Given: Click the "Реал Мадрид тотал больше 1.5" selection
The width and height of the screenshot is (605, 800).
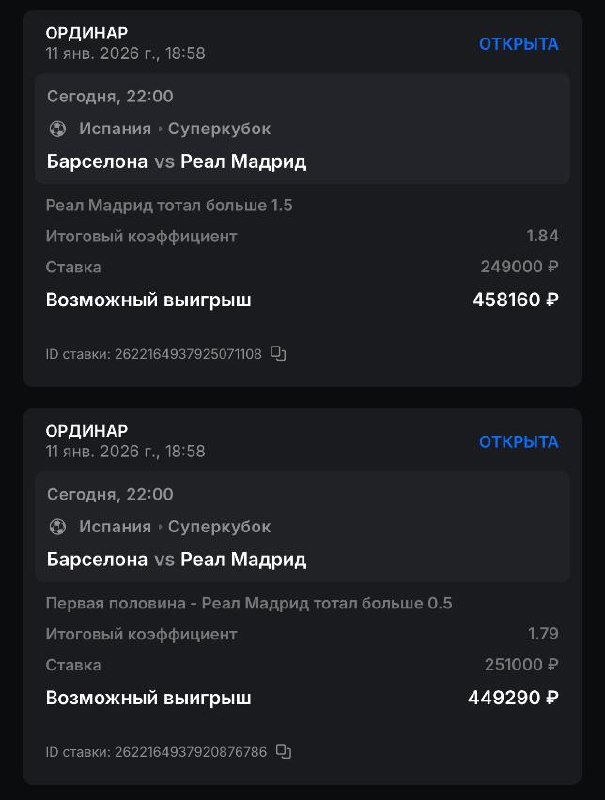Looking at the screenshot, I should click(x=169, y=205).
